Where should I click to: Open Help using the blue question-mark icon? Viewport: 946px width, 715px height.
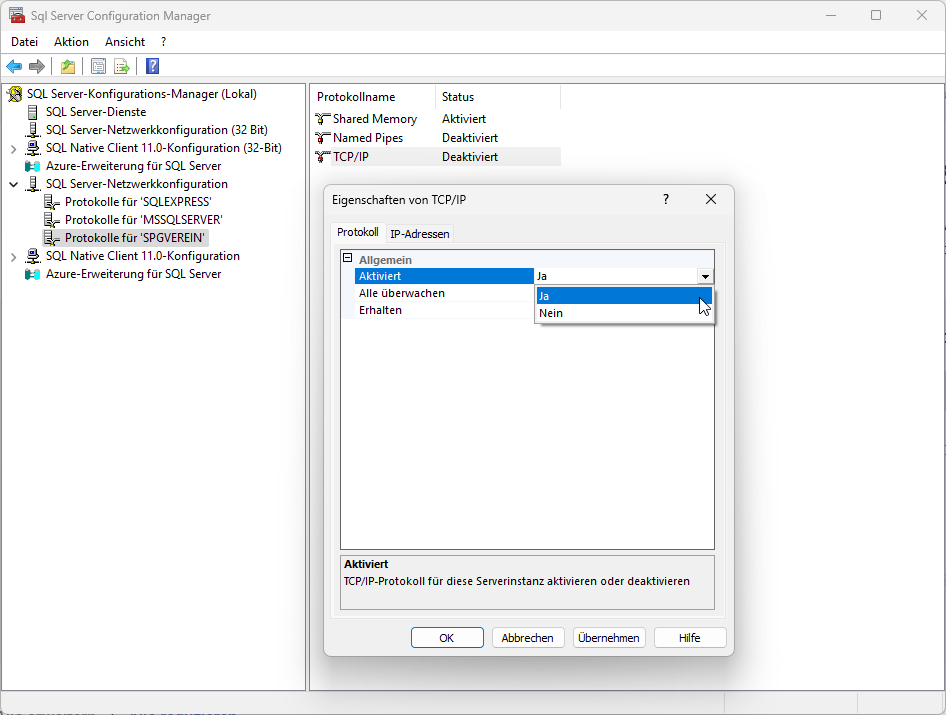(152, 67)
